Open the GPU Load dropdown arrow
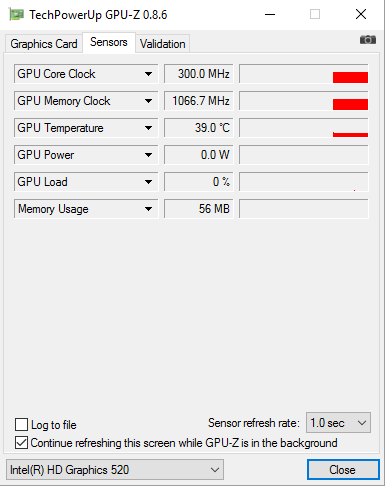 (148, 182)
